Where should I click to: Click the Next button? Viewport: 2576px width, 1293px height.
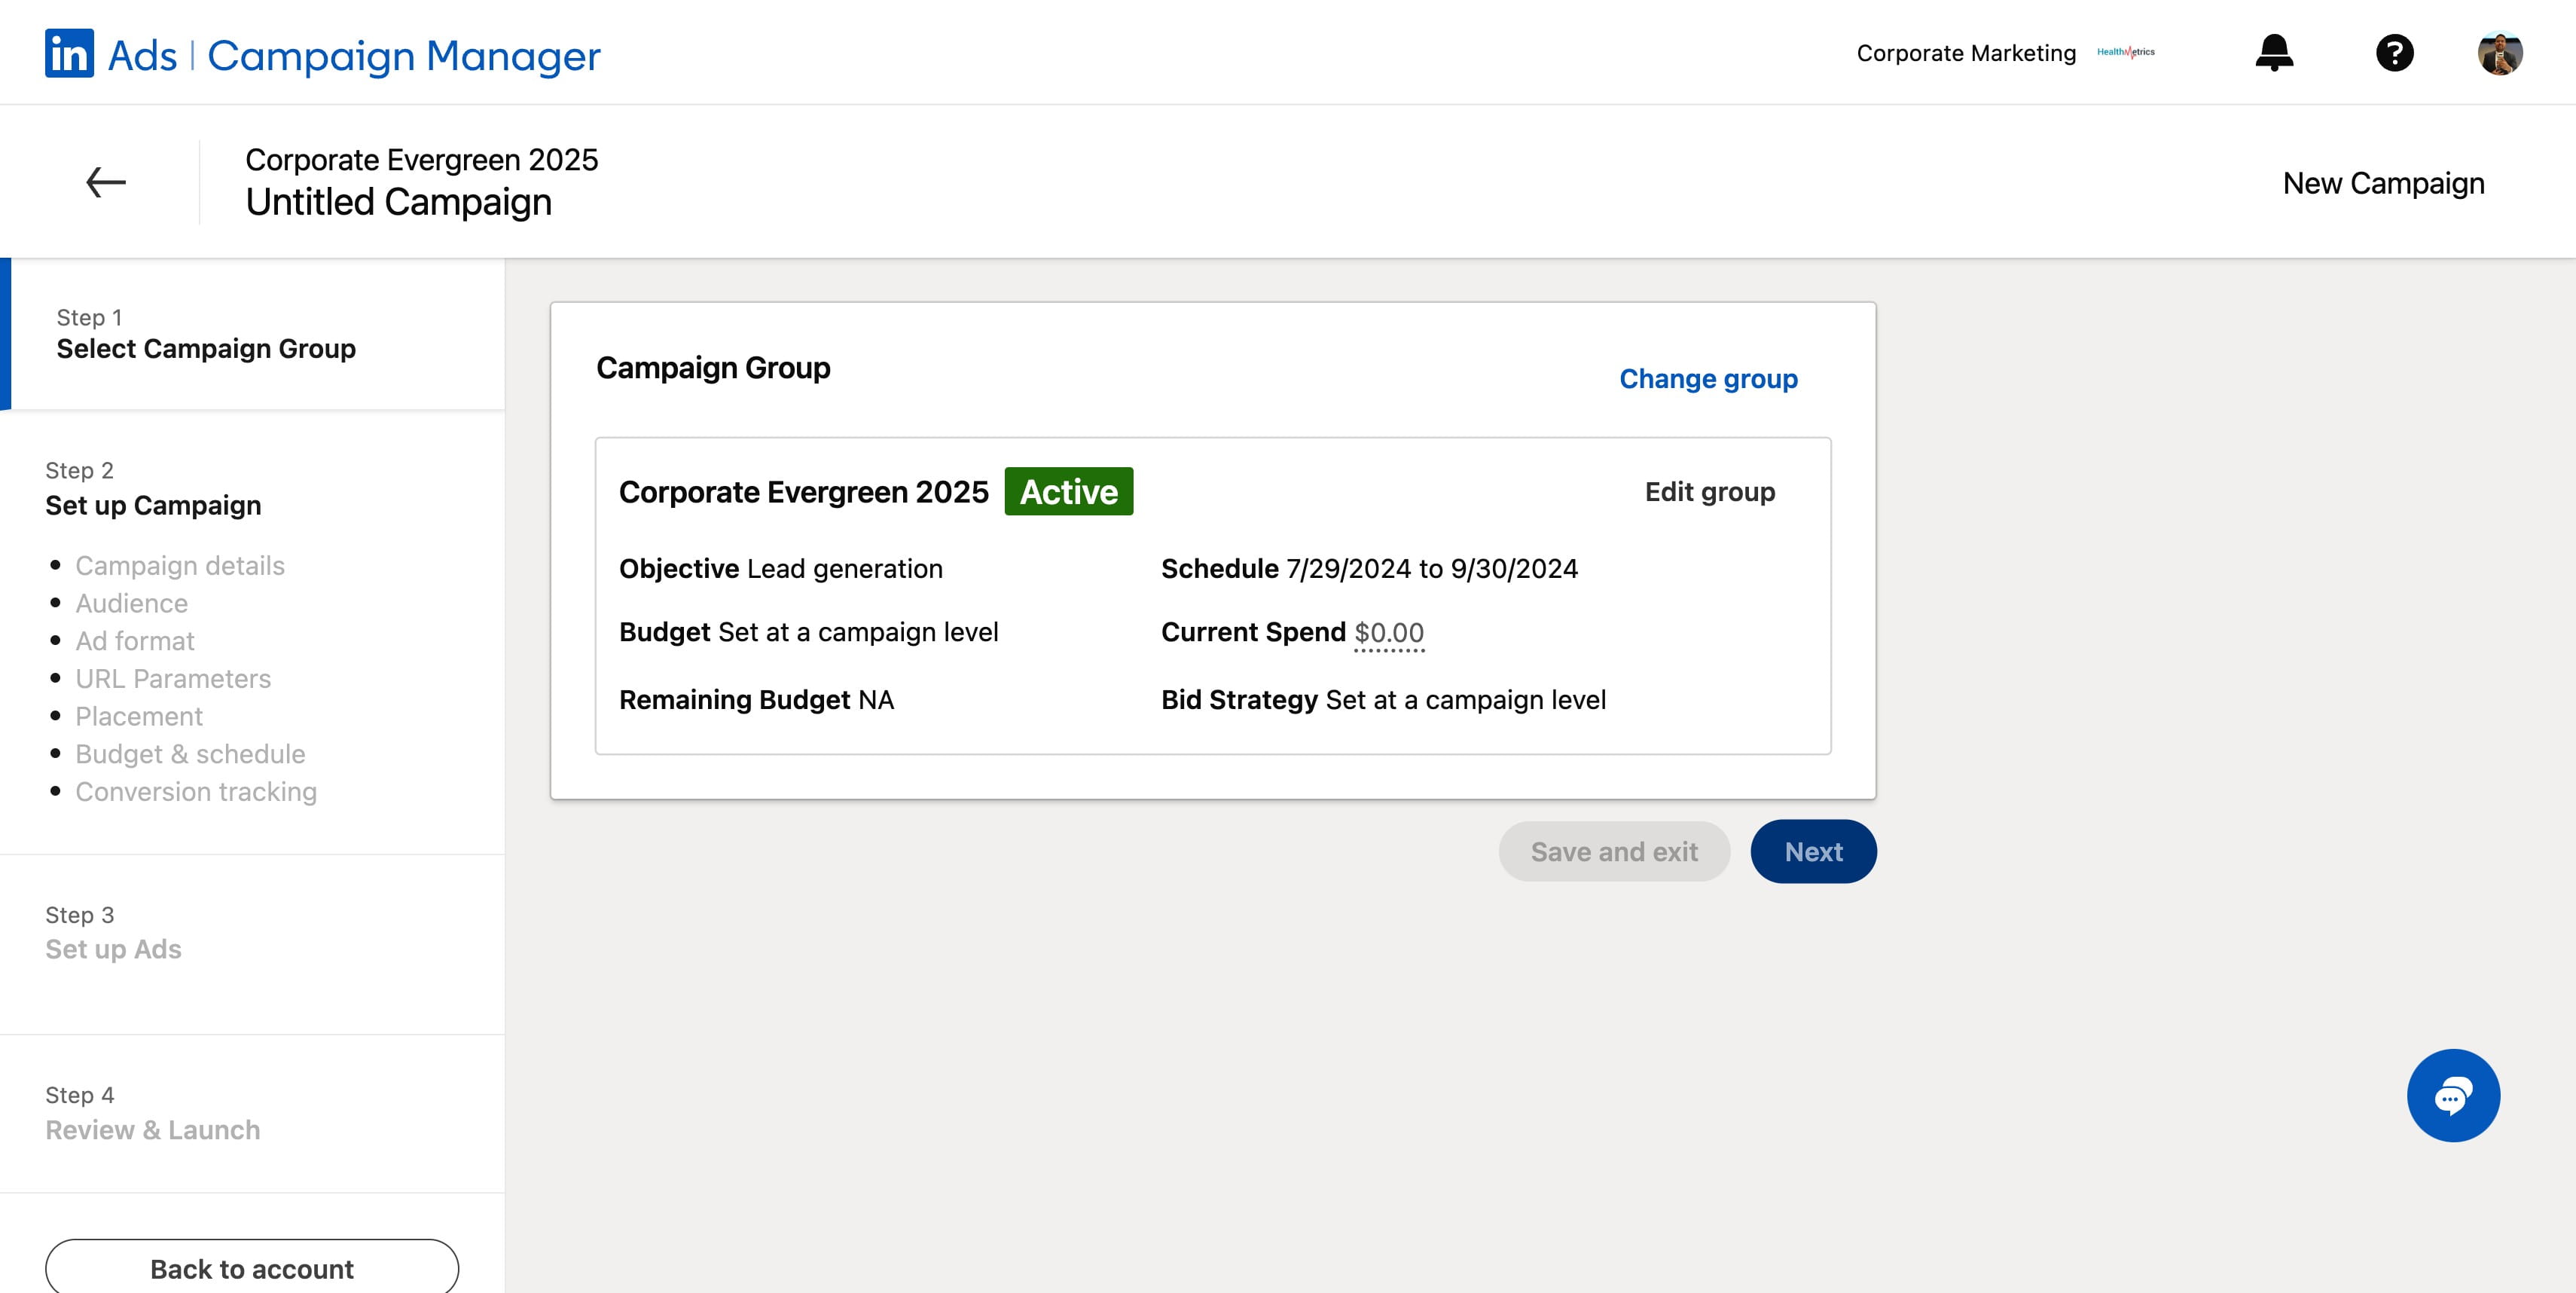click(1813, 852)
